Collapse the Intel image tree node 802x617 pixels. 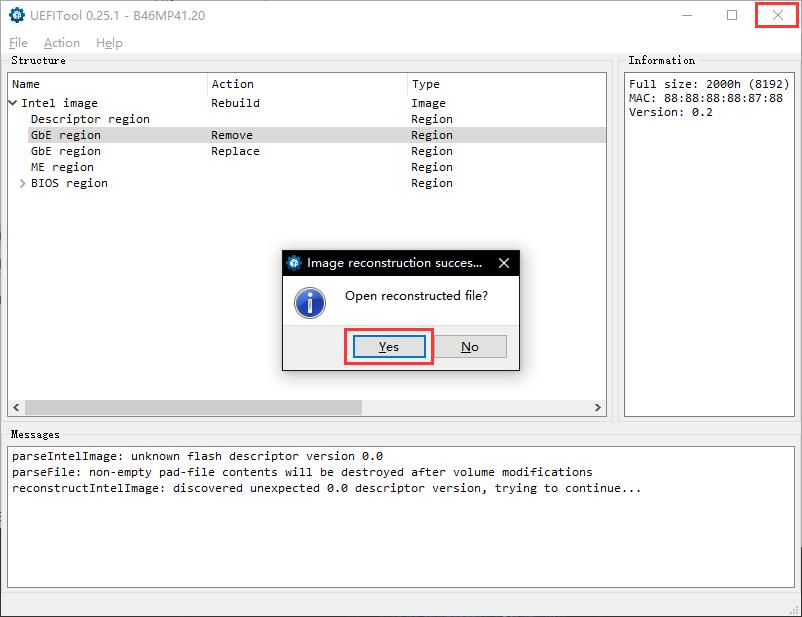(x=11, y=102)
